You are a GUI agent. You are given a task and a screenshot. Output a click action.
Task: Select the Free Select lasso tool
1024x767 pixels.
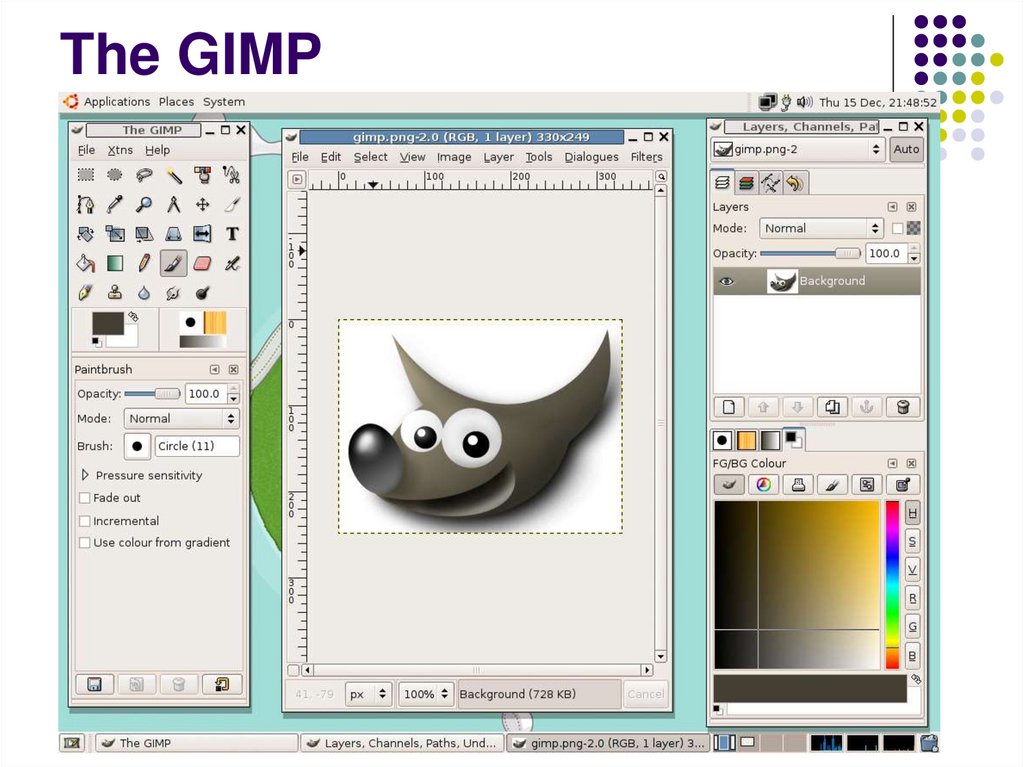pos(144,174)
